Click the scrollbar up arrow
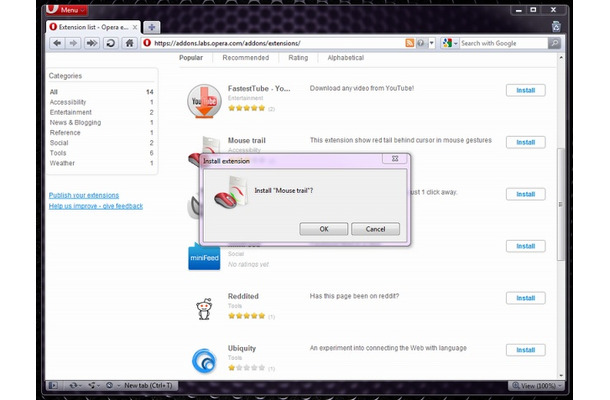 [x=561, y=58]
